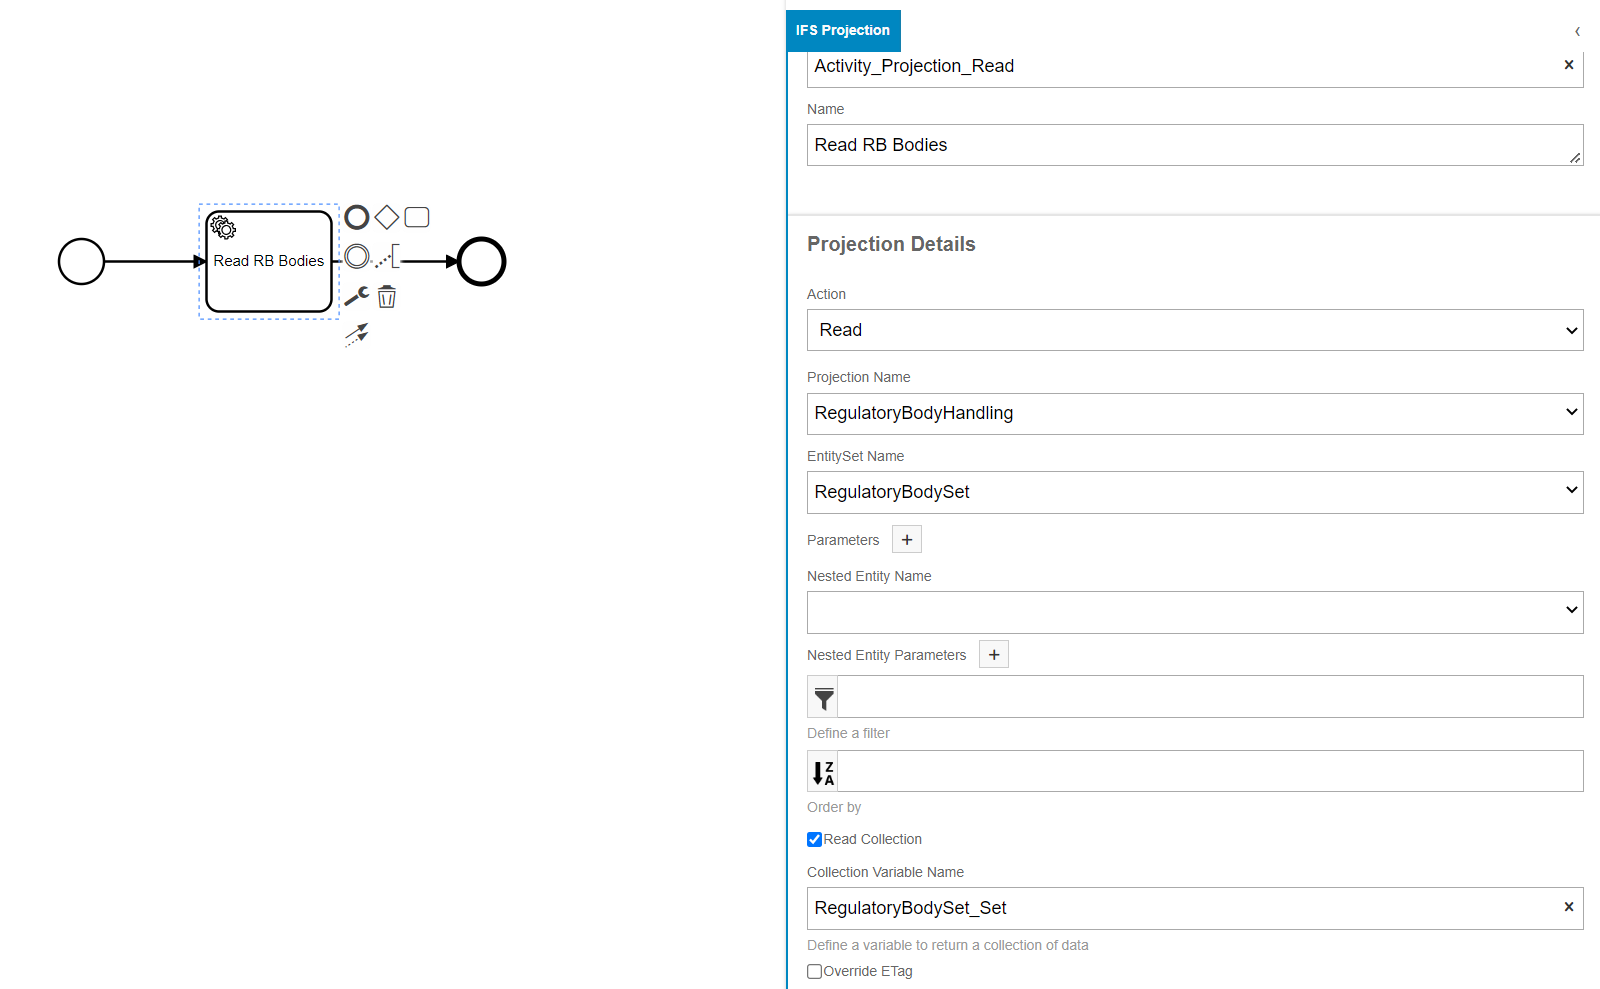Open the Action dropdown showing Read
Screen dimensions: 1600x989
(x=1194, y=330)
